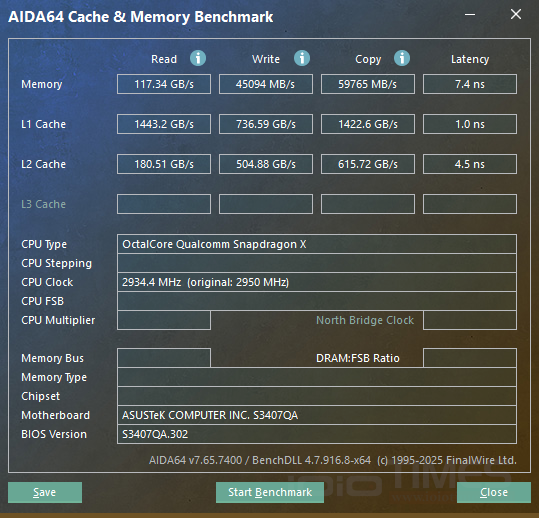Click the Close button at the bottom
This screenshot has width=539, height=518.
tap(494, 492)
